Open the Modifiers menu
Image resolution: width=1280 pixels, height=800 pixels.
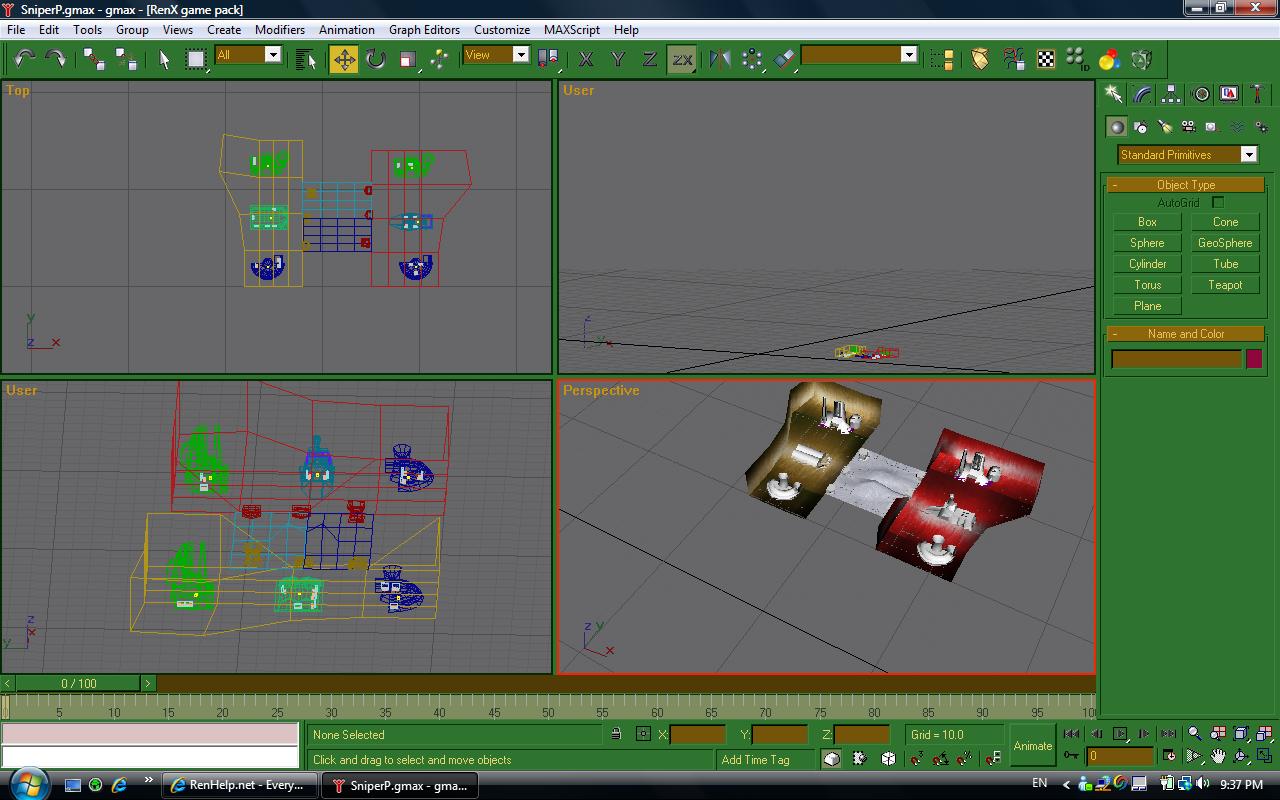tap(279, 30)
